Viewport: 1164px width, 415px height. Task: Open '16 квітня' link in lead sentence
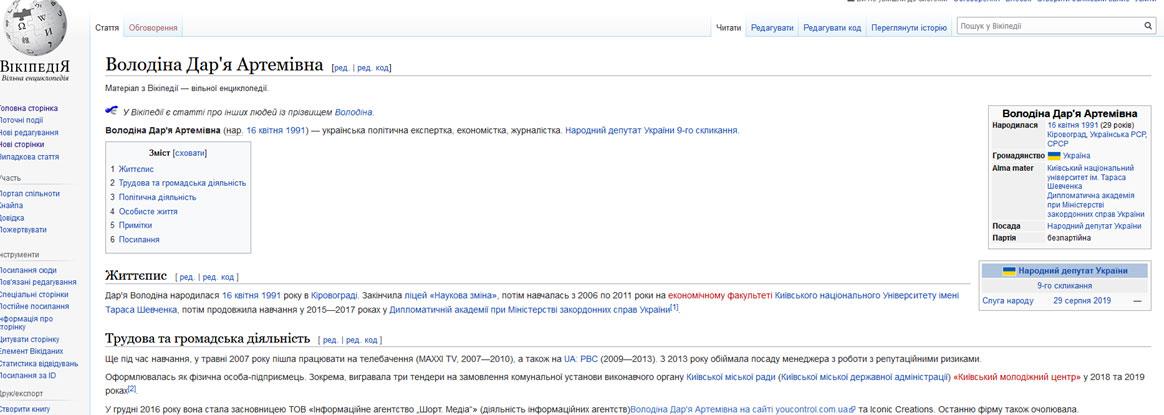[x=266, y=131]
